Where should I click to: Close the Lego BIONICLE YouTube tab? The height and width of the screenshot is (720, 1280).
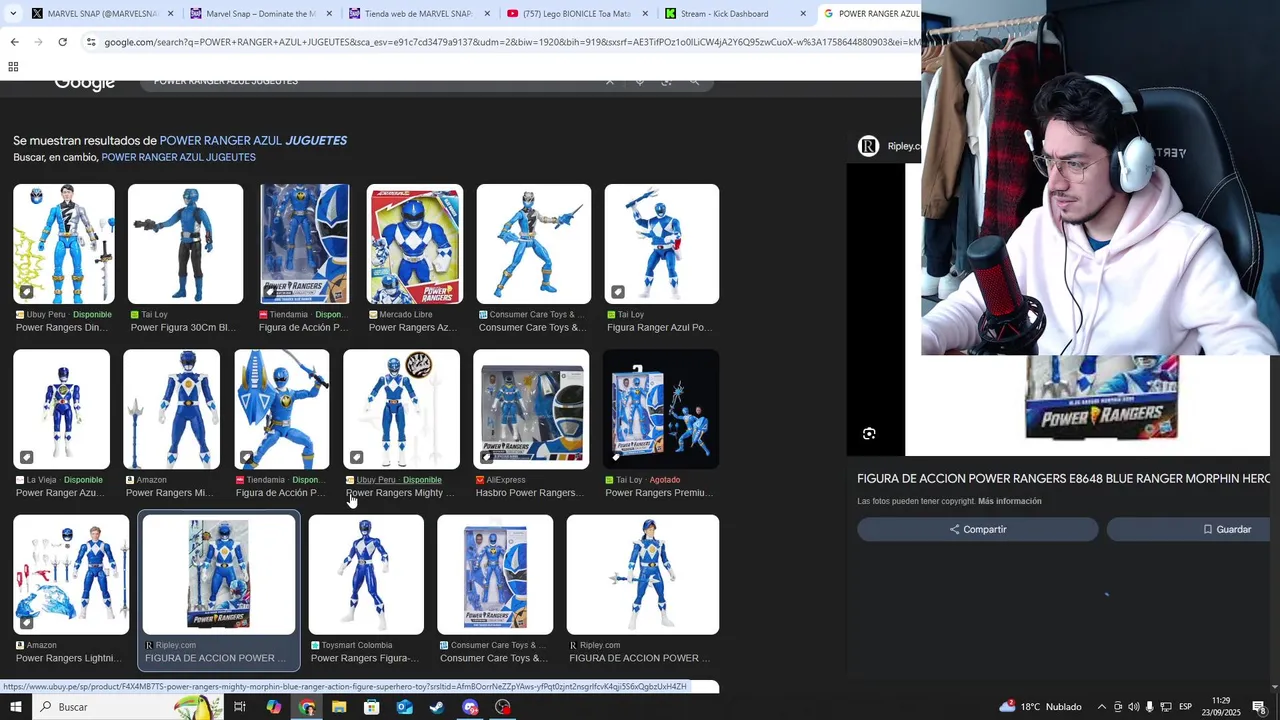coord(644,14)
